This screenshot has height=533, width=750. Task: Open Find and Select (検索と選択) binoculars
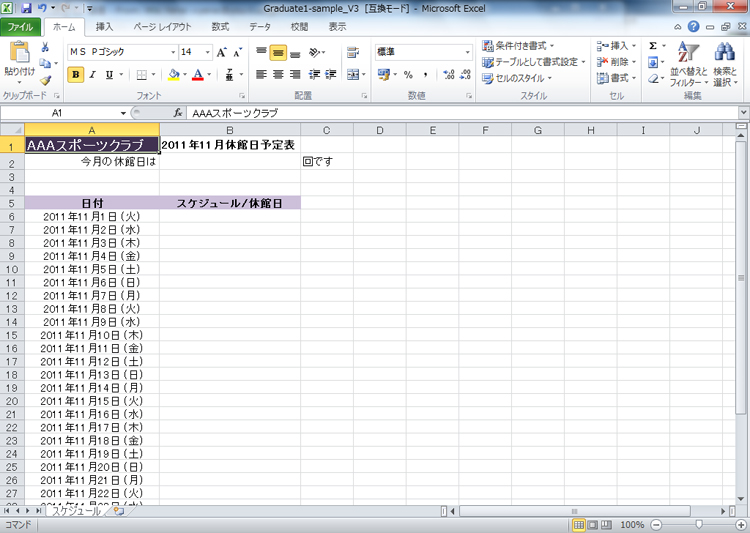(725, 64)
